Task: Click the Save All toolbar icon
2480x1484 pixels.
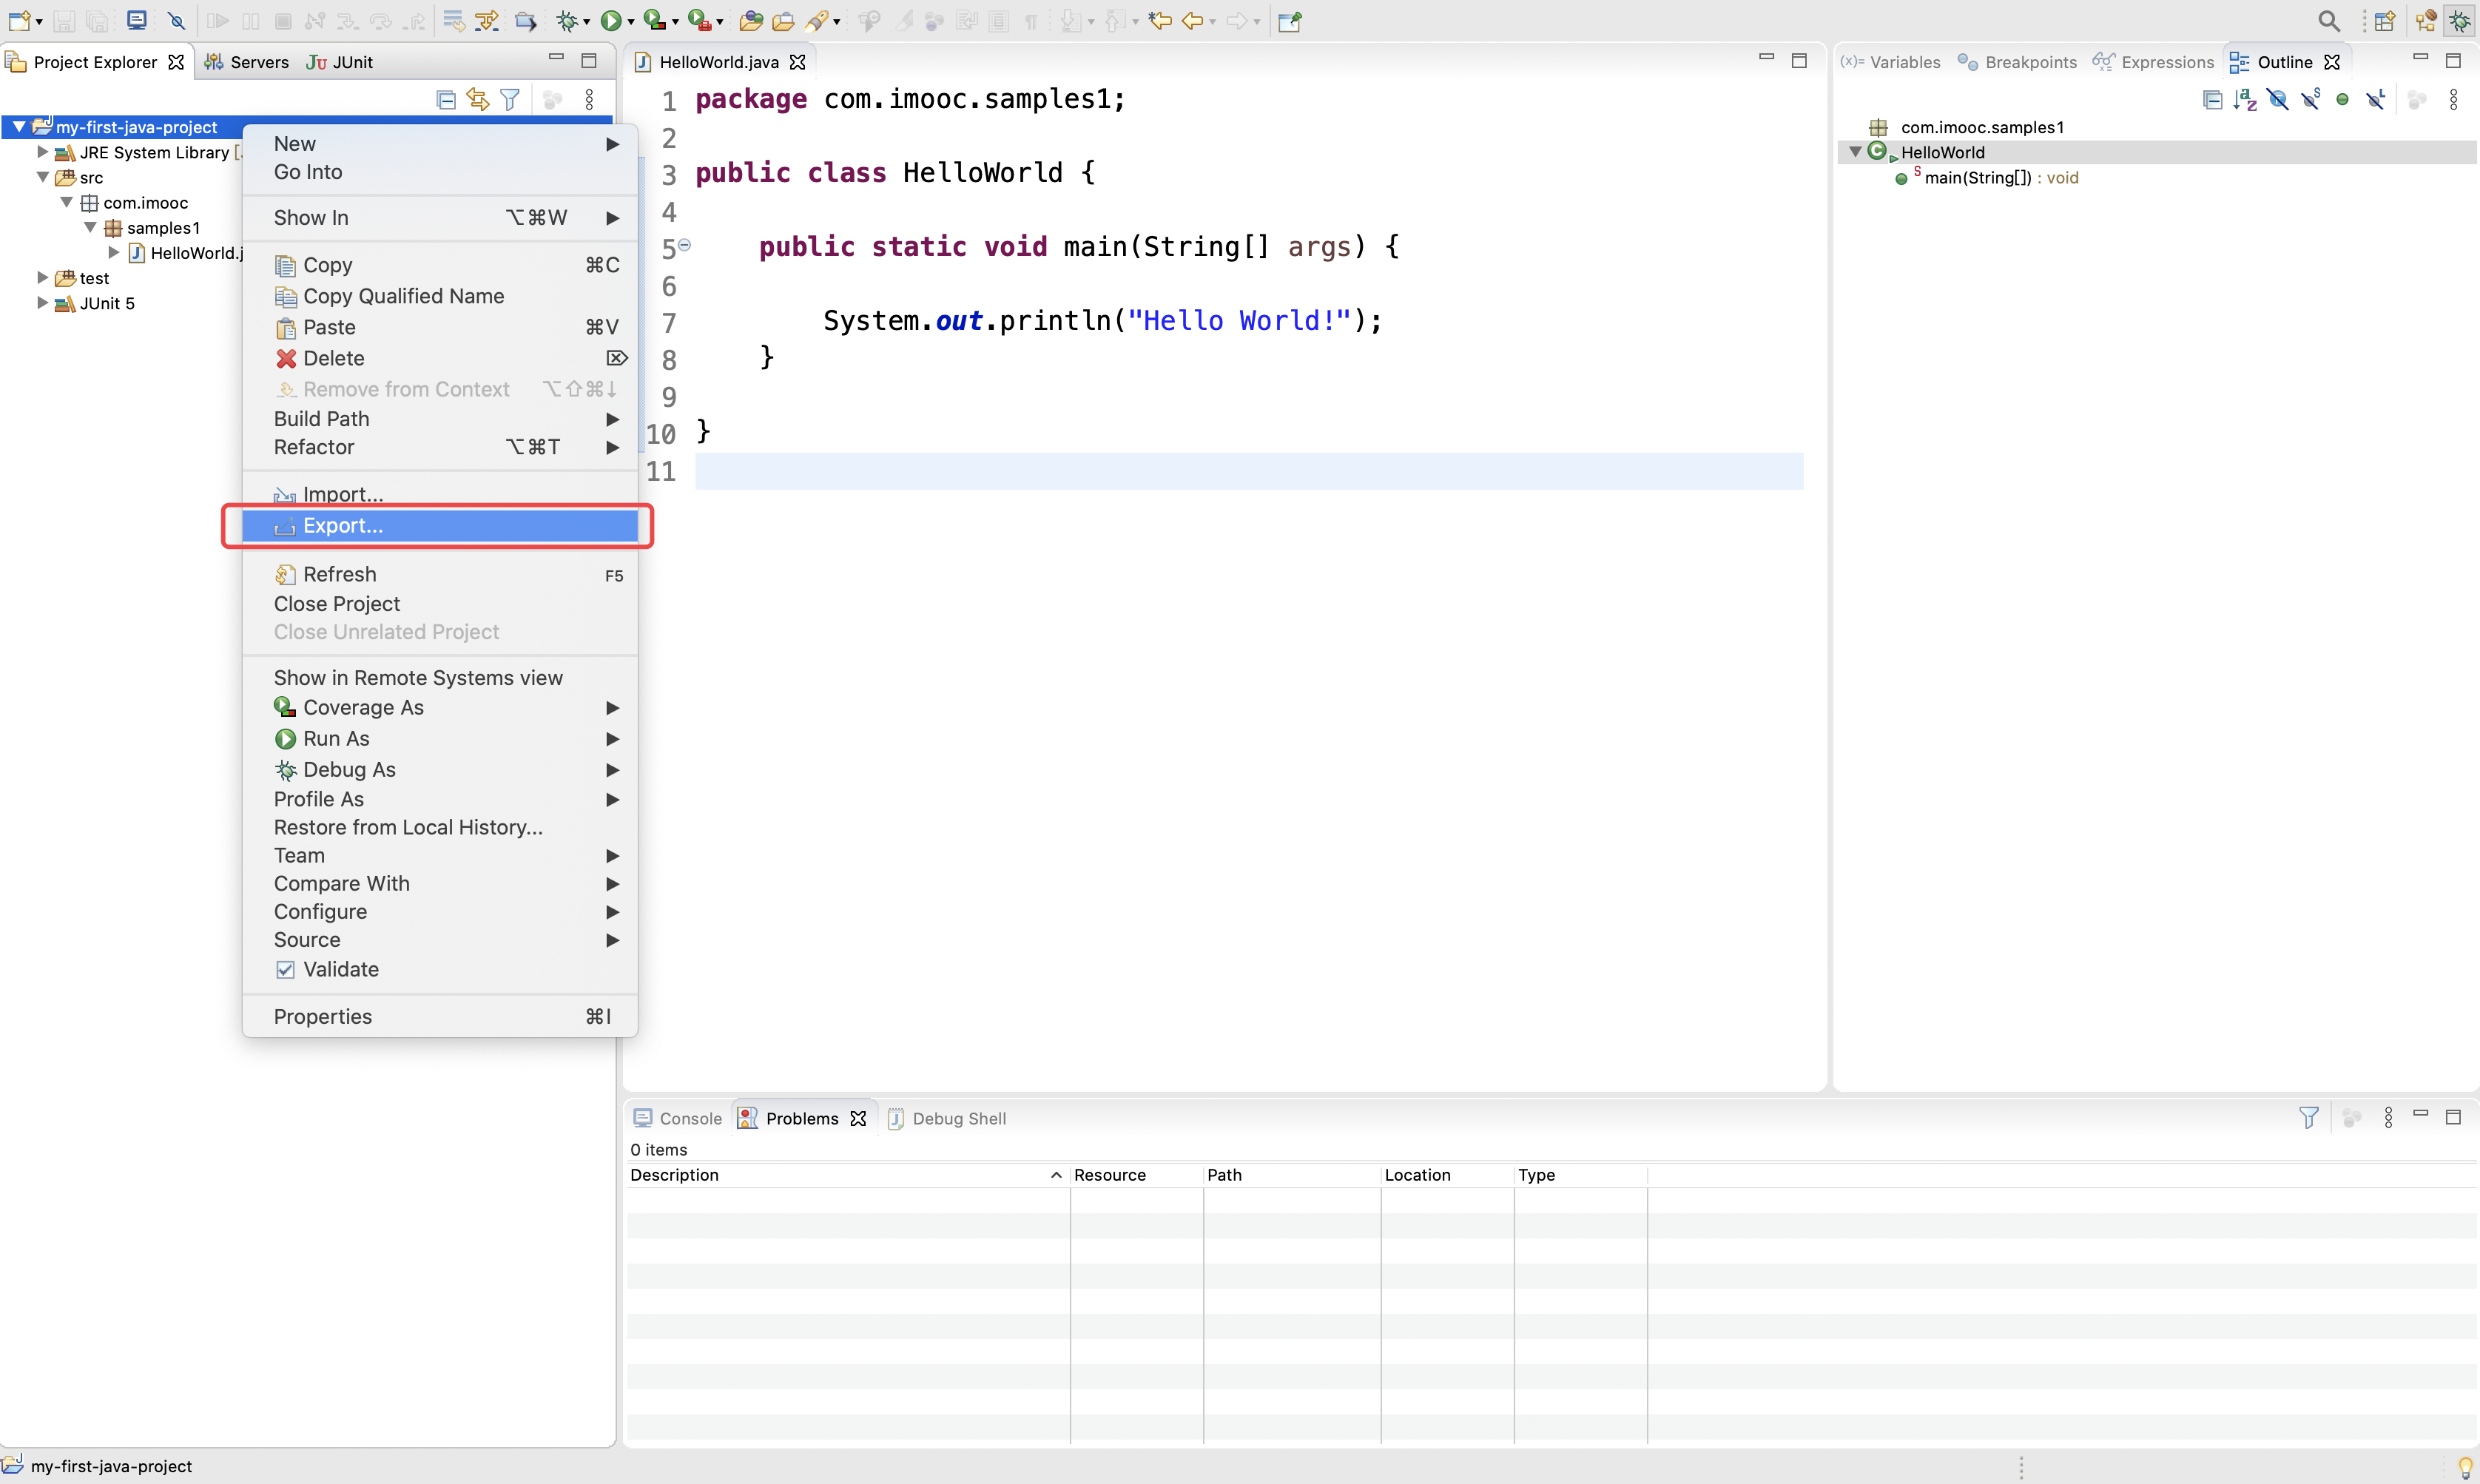Action: click(x=97, y=21)
